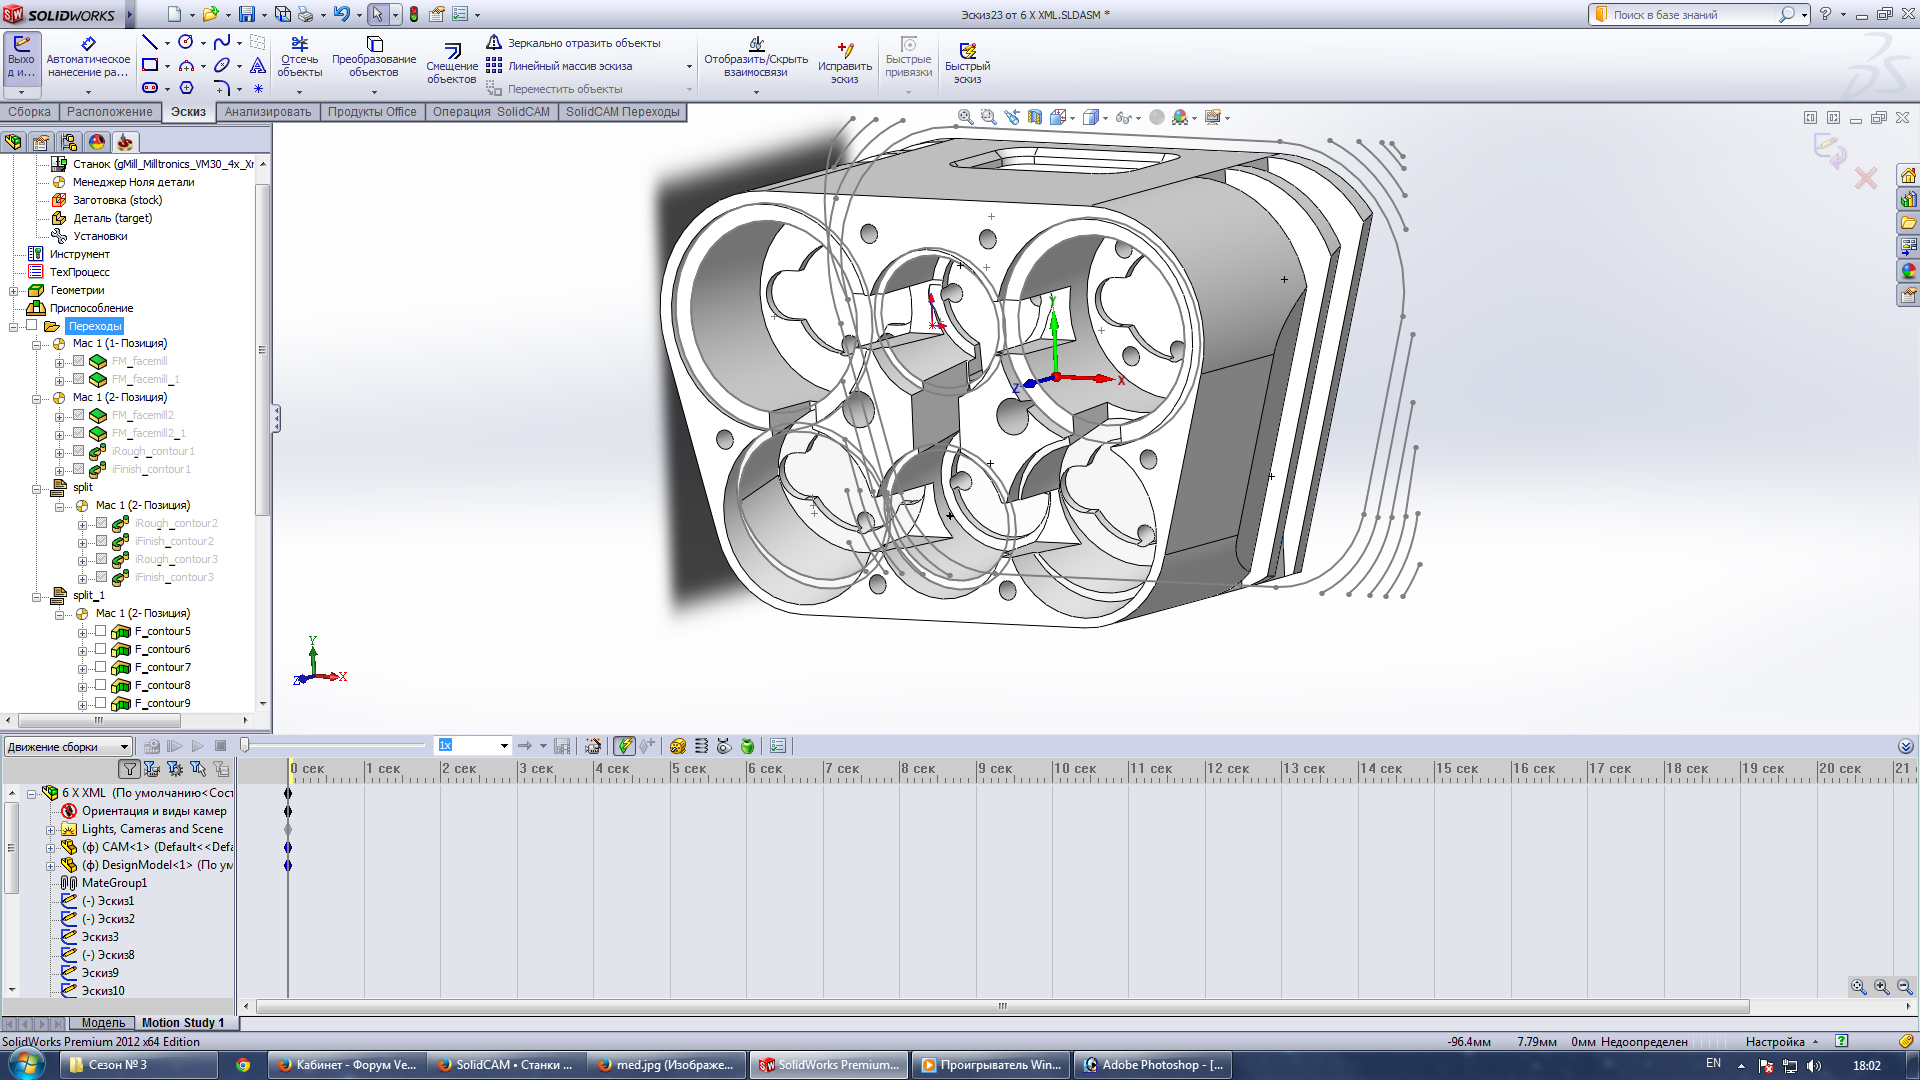The height and width of the screenshot is (1080, 1920).
Task: Open playback speed 1x dropdown
Action: 503,746
